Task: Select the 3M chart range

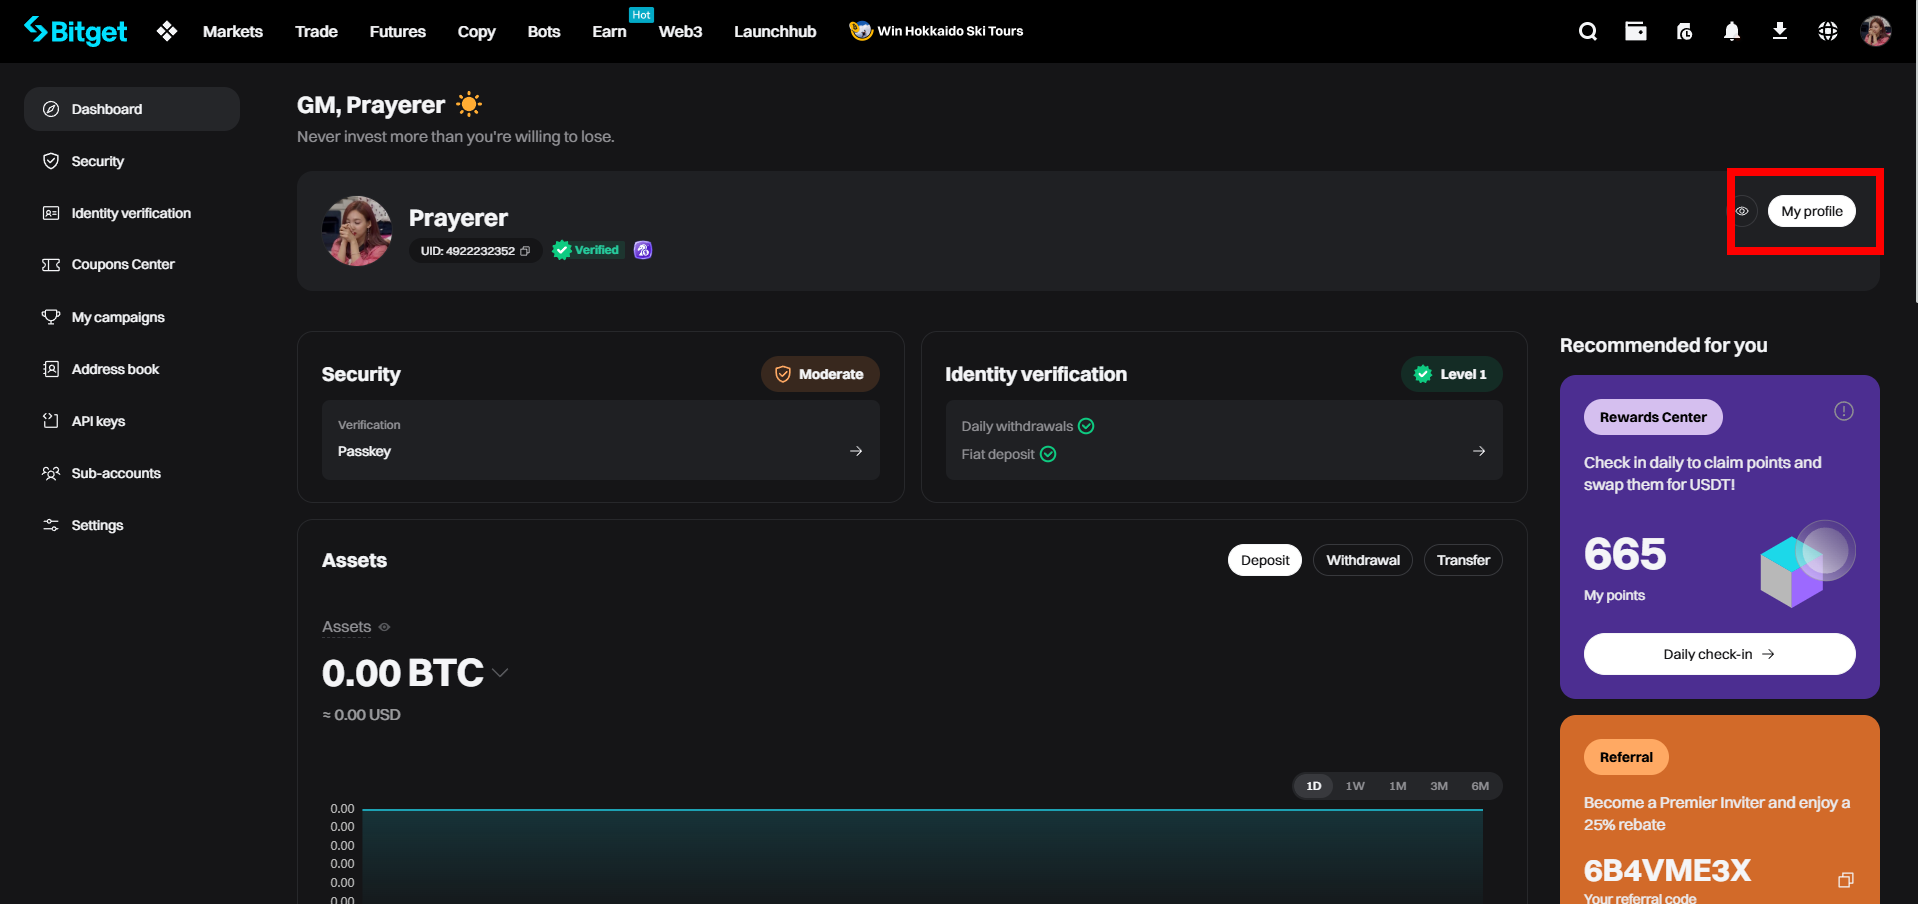Action: click(x=1439, y=786)
